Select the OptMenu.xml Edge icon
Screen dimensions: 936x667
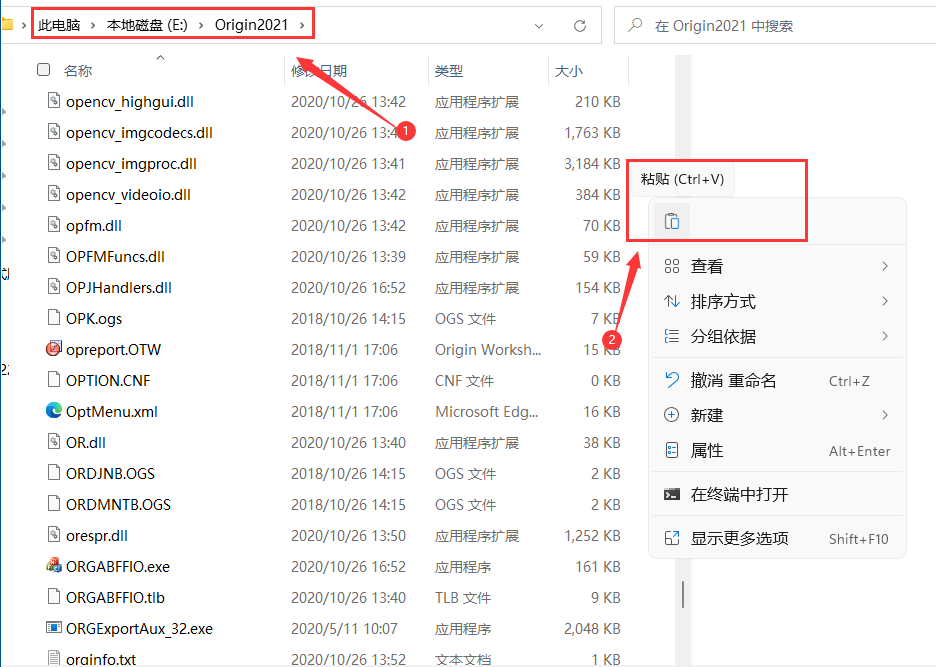click(54, 410)
